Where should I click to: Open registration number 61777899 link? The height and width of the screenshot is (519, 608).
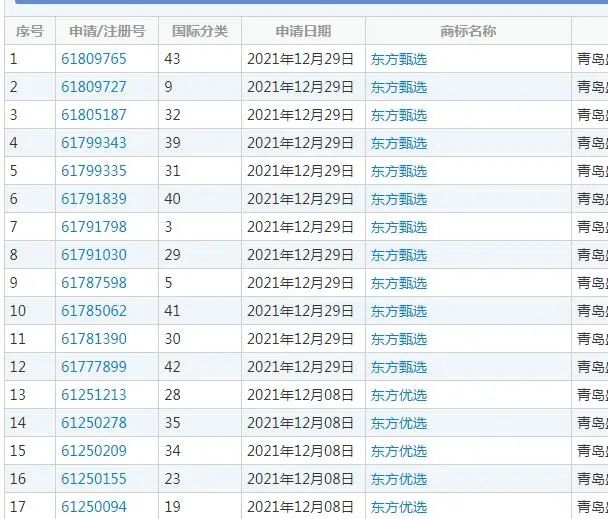(94, 367)
